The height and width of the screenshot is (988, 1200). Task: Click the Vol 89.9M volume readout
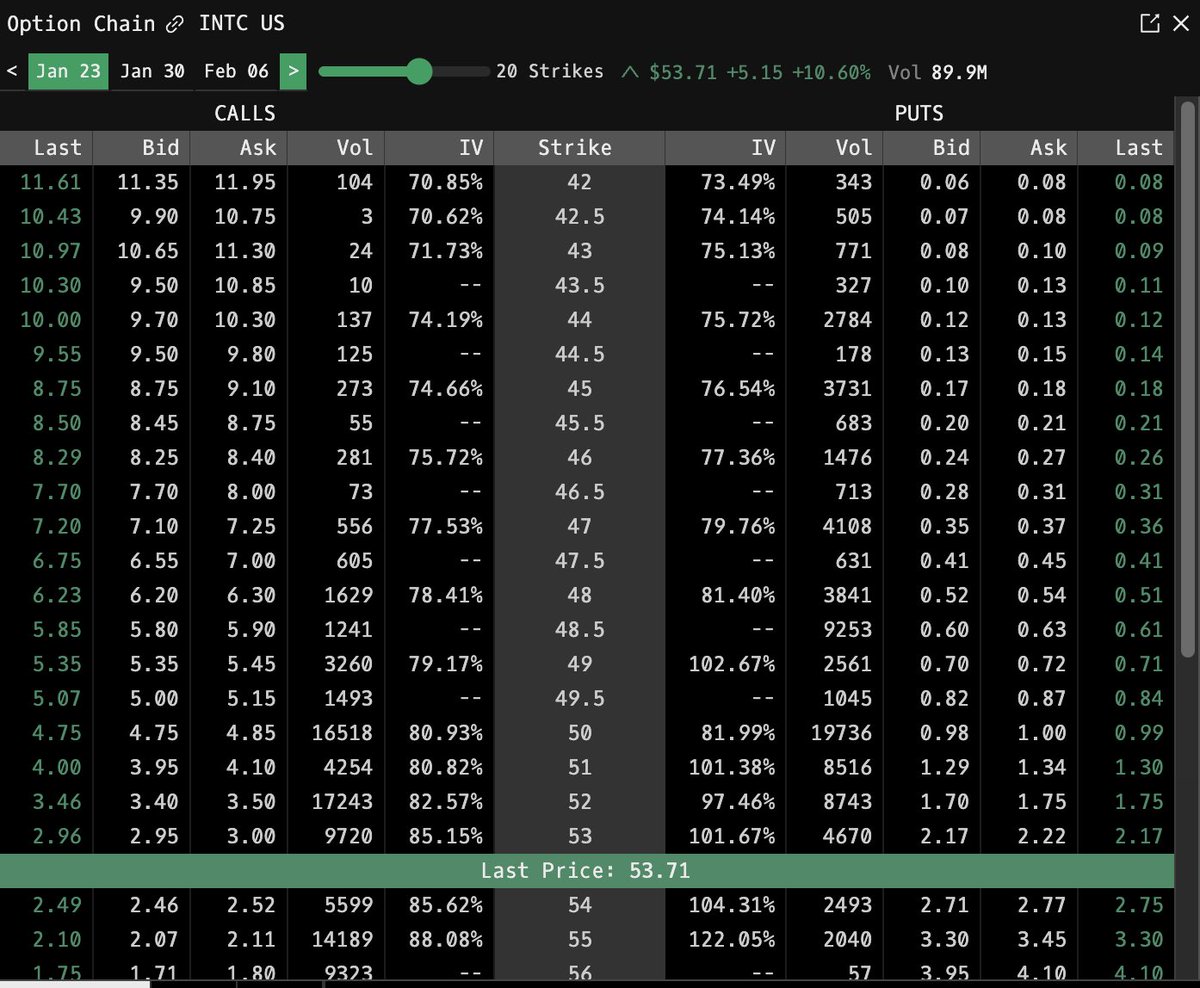[x=937, y=72]
